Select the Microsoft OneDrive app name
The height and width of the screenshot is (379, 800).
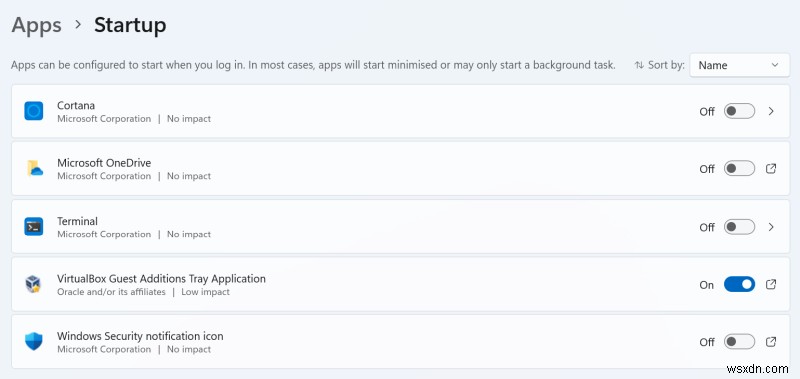click(x=104, y=163)
